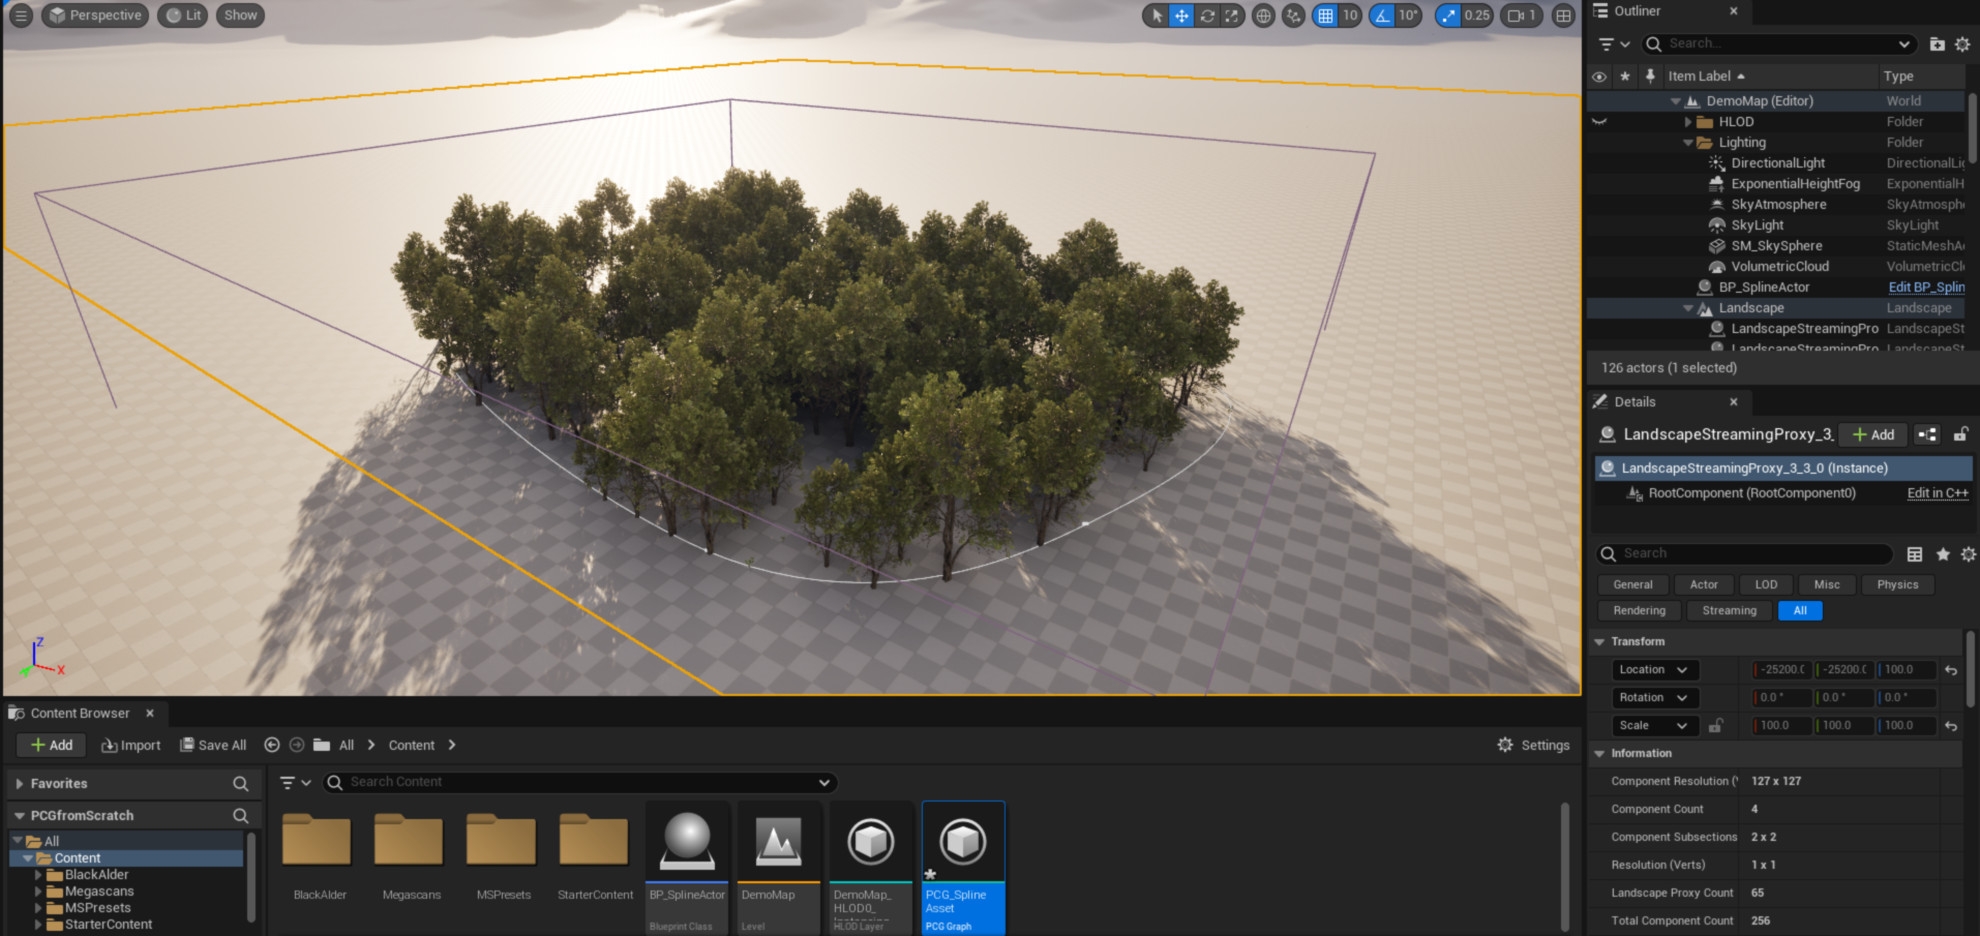Viewport: 1980px width, 936px height.
Task: Select the PCG_Spline Asset thumbnail
Action: [963, 843]
